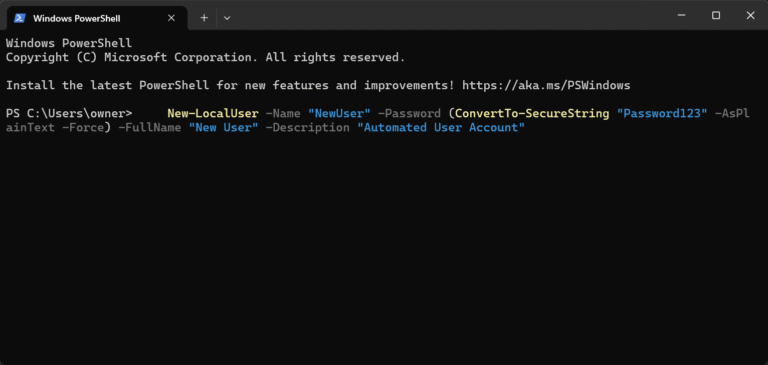Click the -Password parameter
The width and height of the screenshot is (768, 365).
point(409,114)
